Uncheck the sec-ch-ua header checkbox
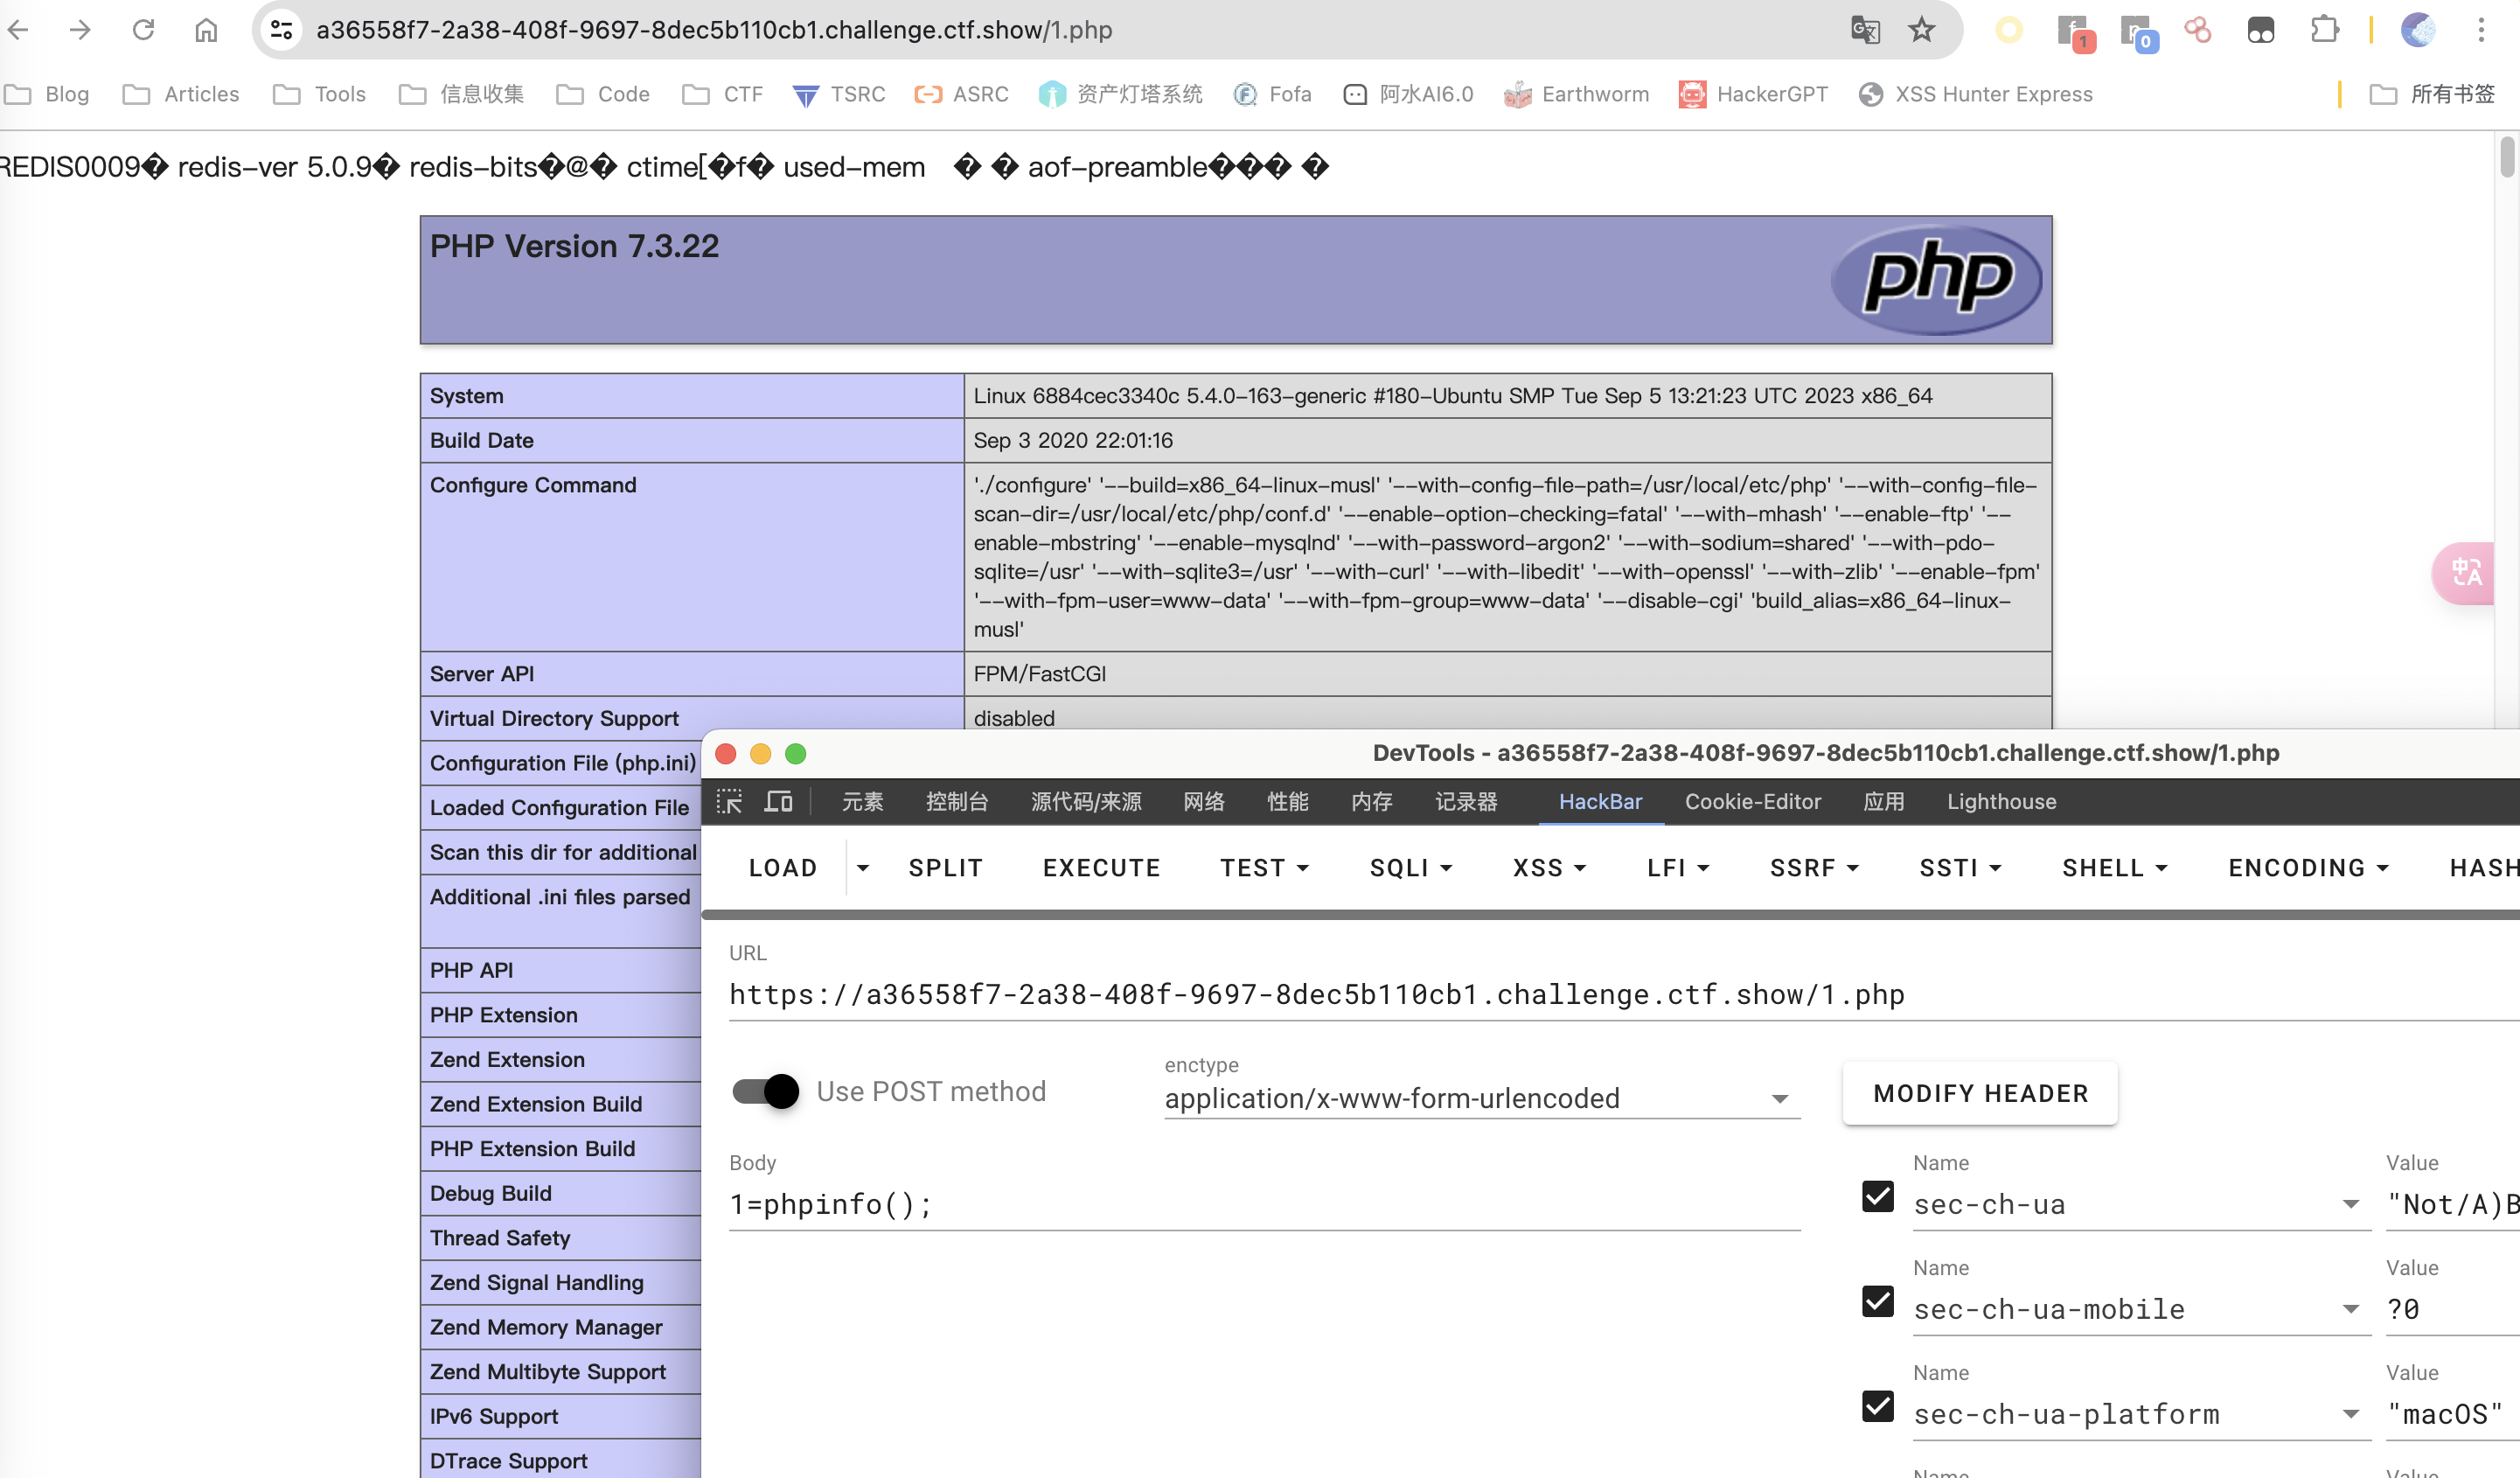The height and width of the screenshot is (1478, 2520). click(1878, 1197)
